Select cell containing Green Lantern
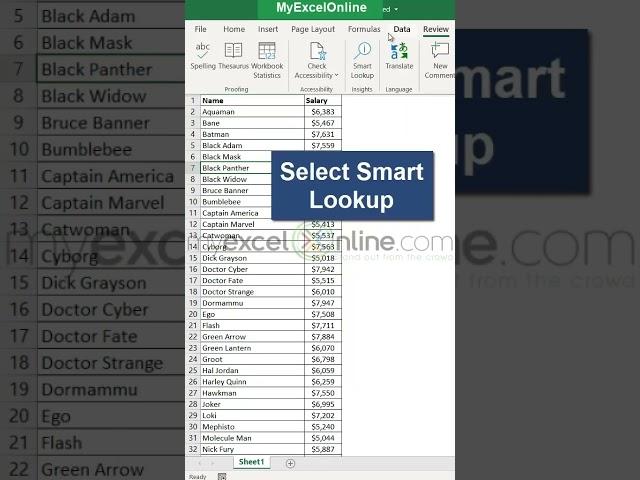640x480 pixels. (252, 348)
